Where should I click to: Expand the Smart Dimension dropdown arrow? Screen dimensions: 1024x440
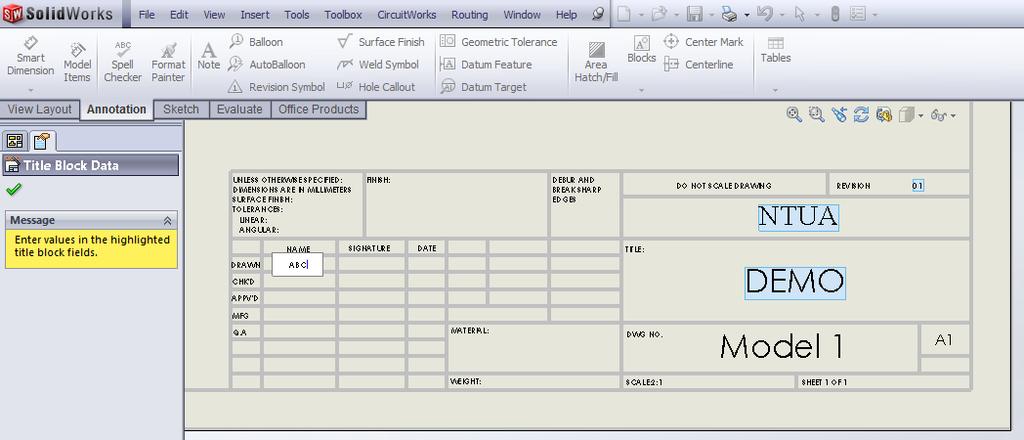pos(30,90)
